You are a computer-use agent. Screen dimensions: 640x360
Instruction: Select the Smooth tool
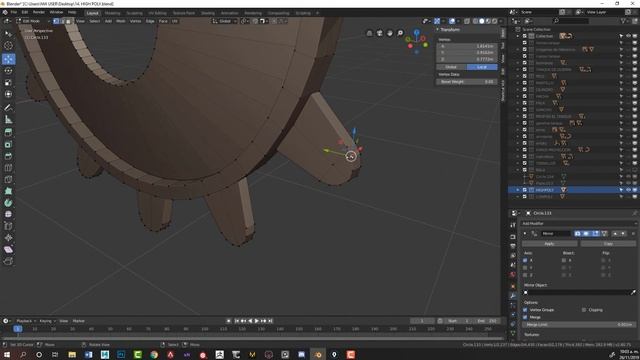pos(8,214)
